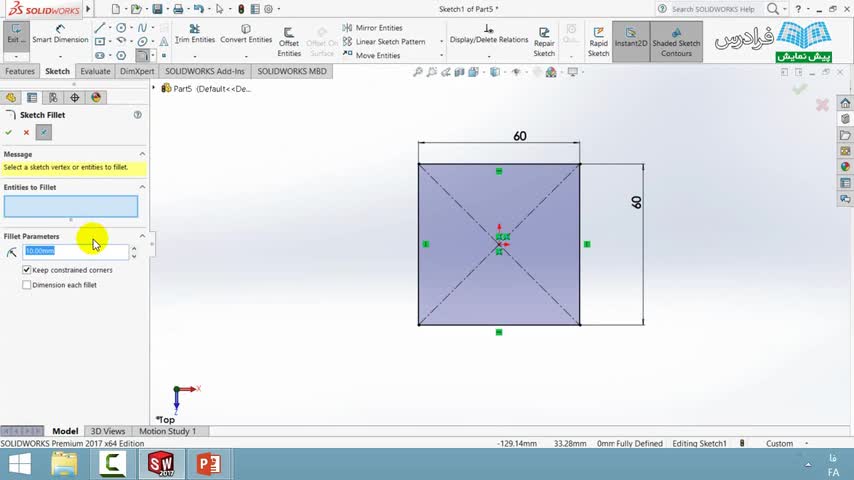
Task: Open Display/Delete Relations
Action: (x=489, y=34)
